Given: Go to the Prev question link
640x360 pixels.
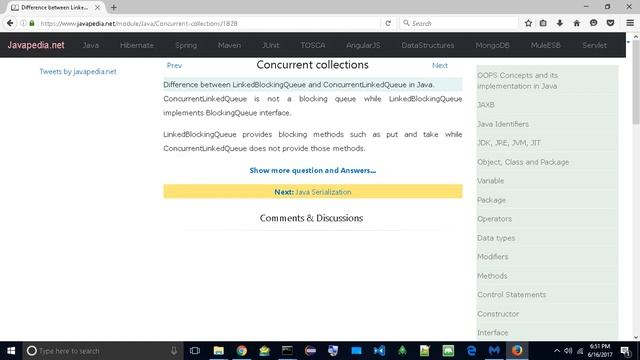Looking at the screenshot, I should (174, 65).
